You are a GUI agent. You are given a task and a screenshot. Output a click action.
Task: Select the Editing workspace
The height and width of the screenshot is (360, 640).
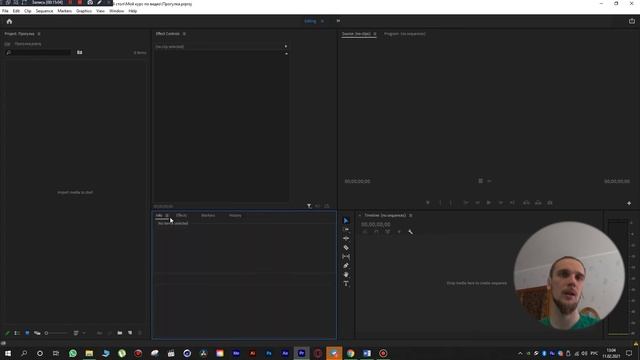click(310, 21)
